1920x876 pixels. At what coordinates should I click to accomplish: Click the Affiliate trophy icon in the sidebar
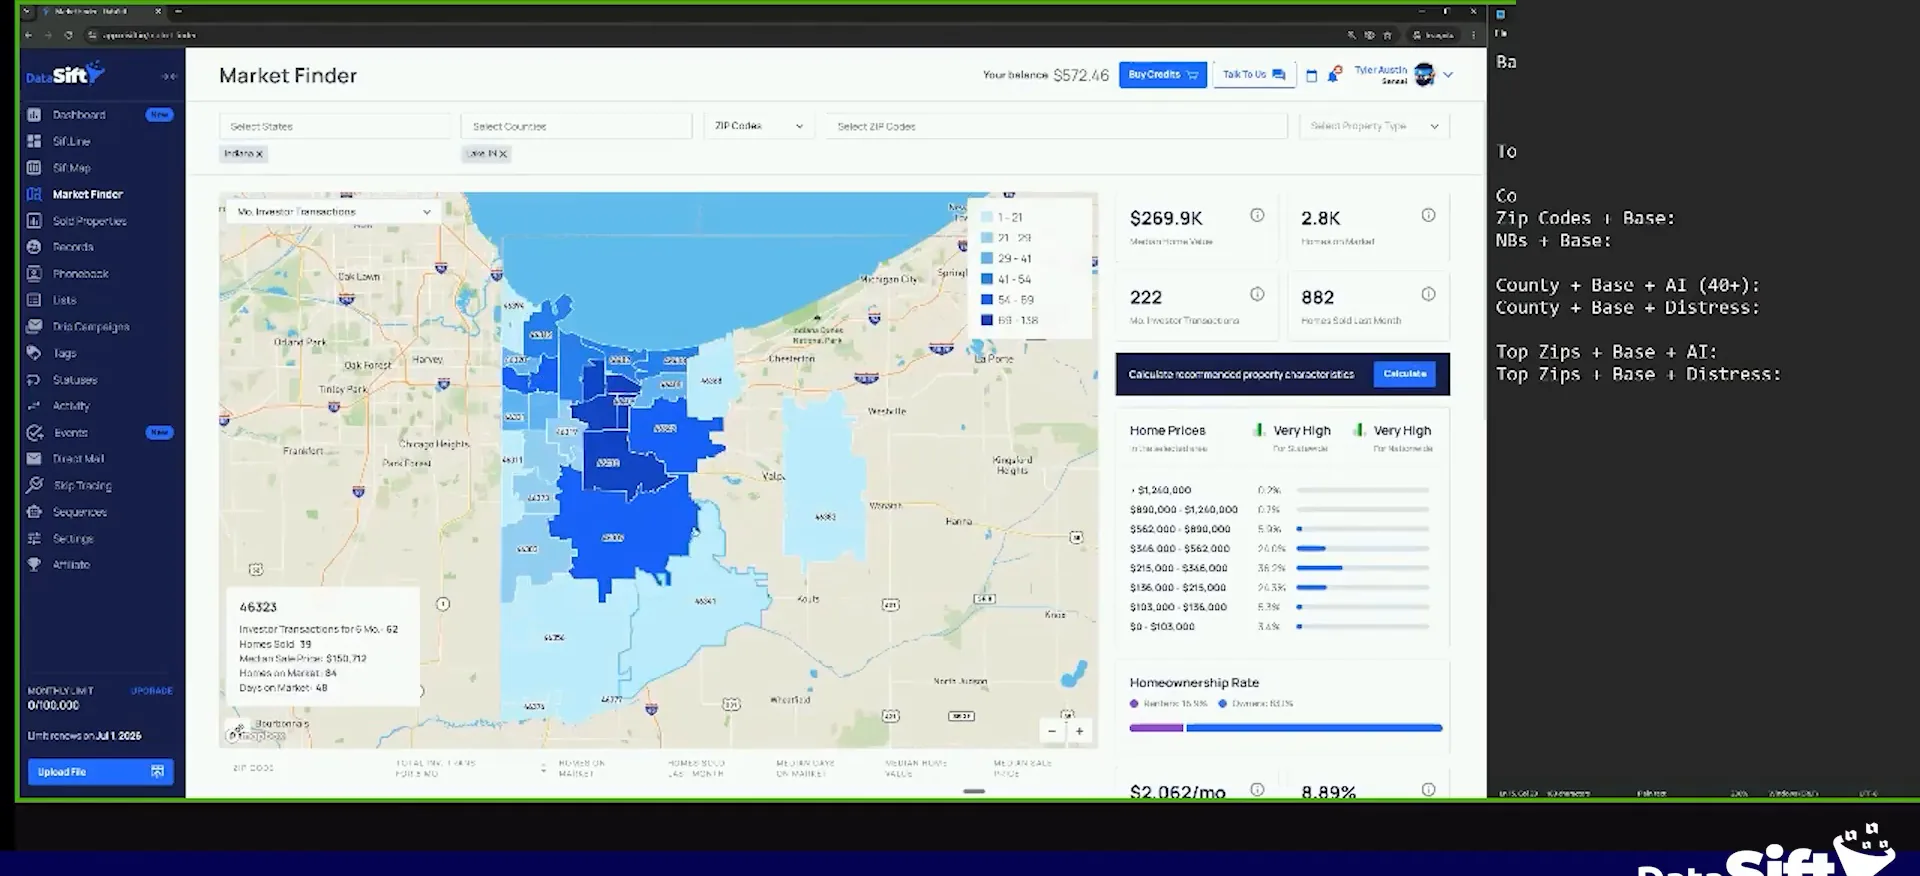(x=34, y=565)
